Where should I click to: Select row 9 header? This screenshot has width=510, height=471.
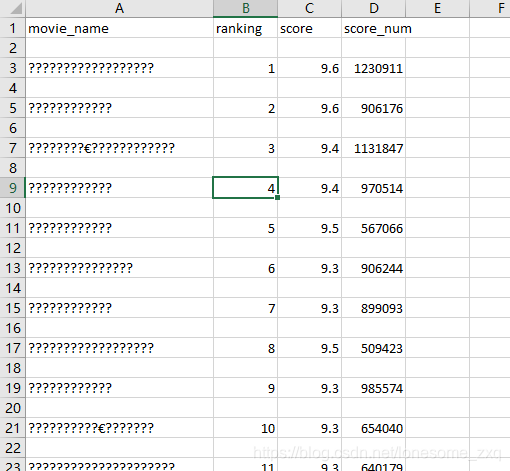click(x=13, y=188)
